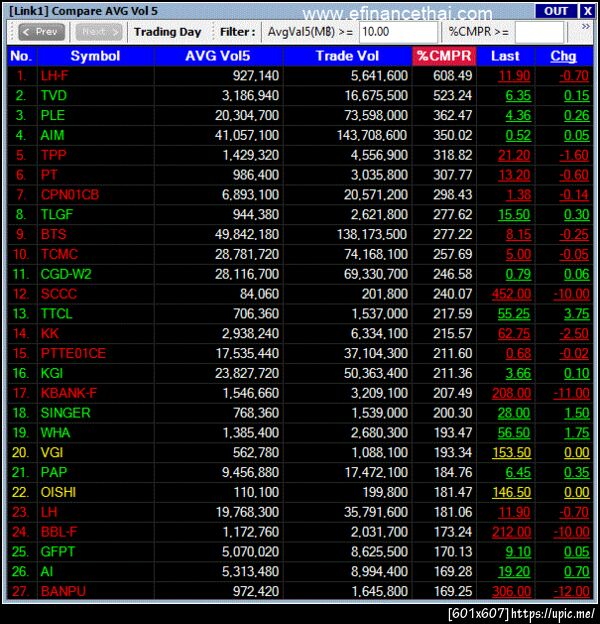Click the OUT button in title bar

555,11
